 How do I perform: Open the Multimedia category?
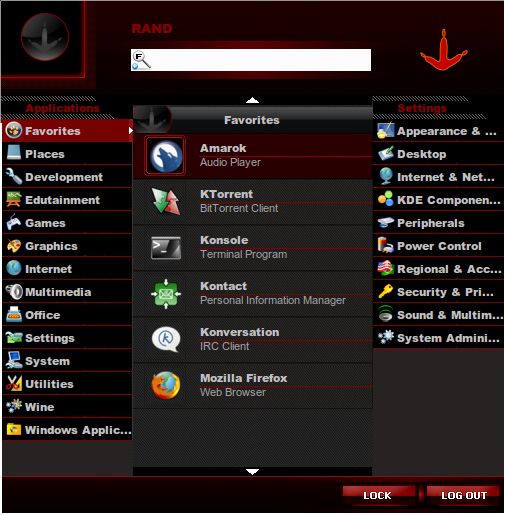pyautogui.click(x=67, y=292)
